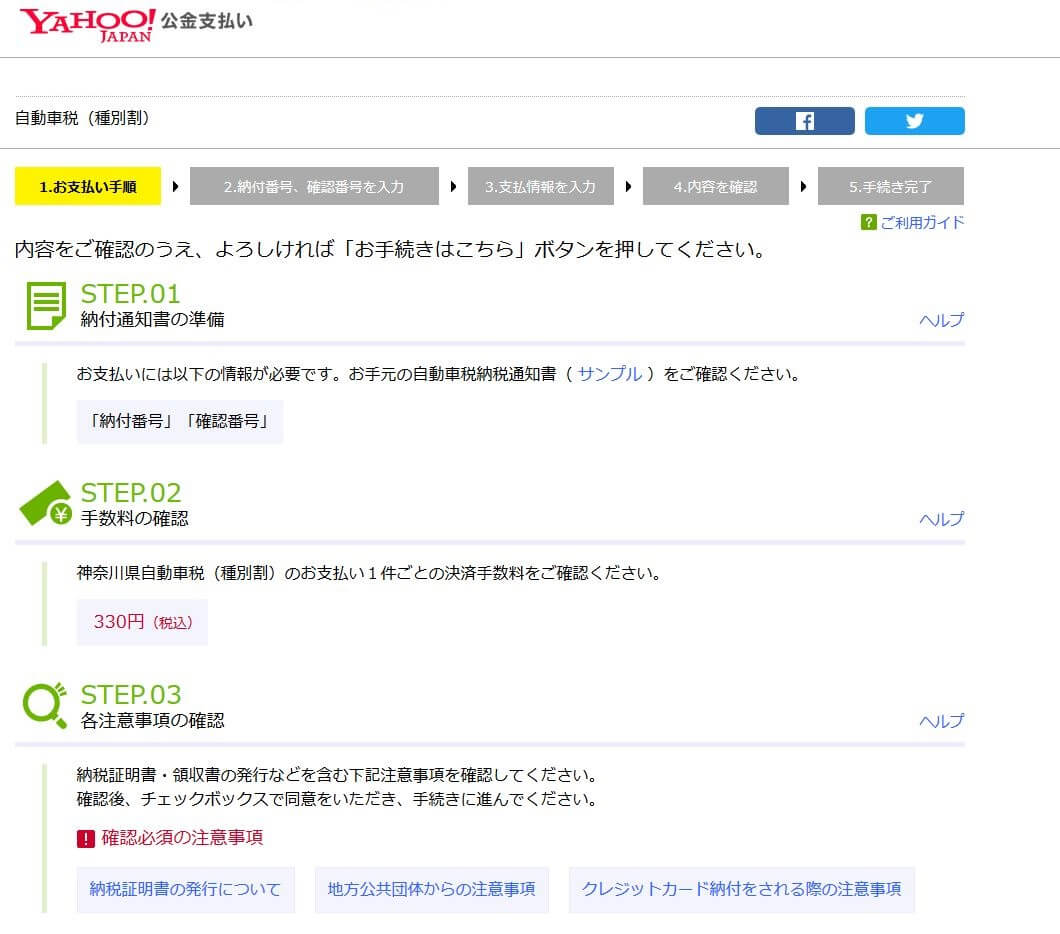Select the 1.お支払い手順 step tab

pyautogui.click(x=88, y=187)
